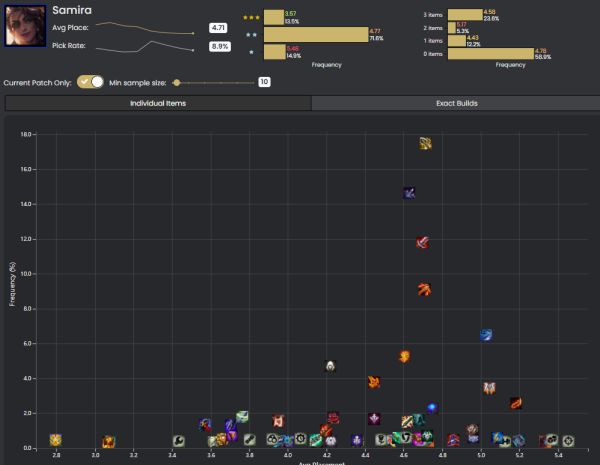Image resolution: width=600 pixels, height=465 pixels.
Task: Click the blue item icon near 6.5% frequency
Action: 486,335
